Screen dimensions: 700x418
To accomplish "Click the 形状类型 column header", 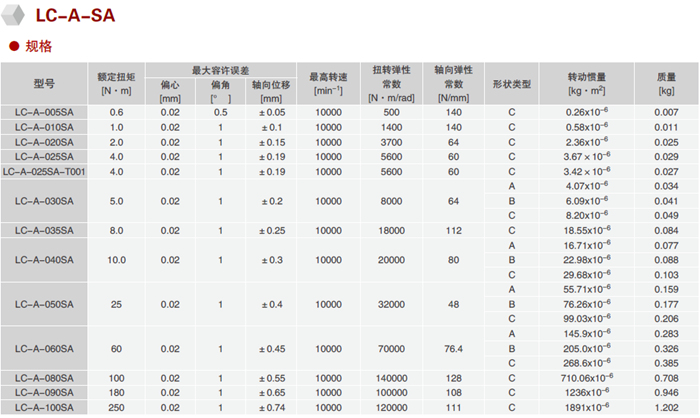I will click(x=511, y=84).
